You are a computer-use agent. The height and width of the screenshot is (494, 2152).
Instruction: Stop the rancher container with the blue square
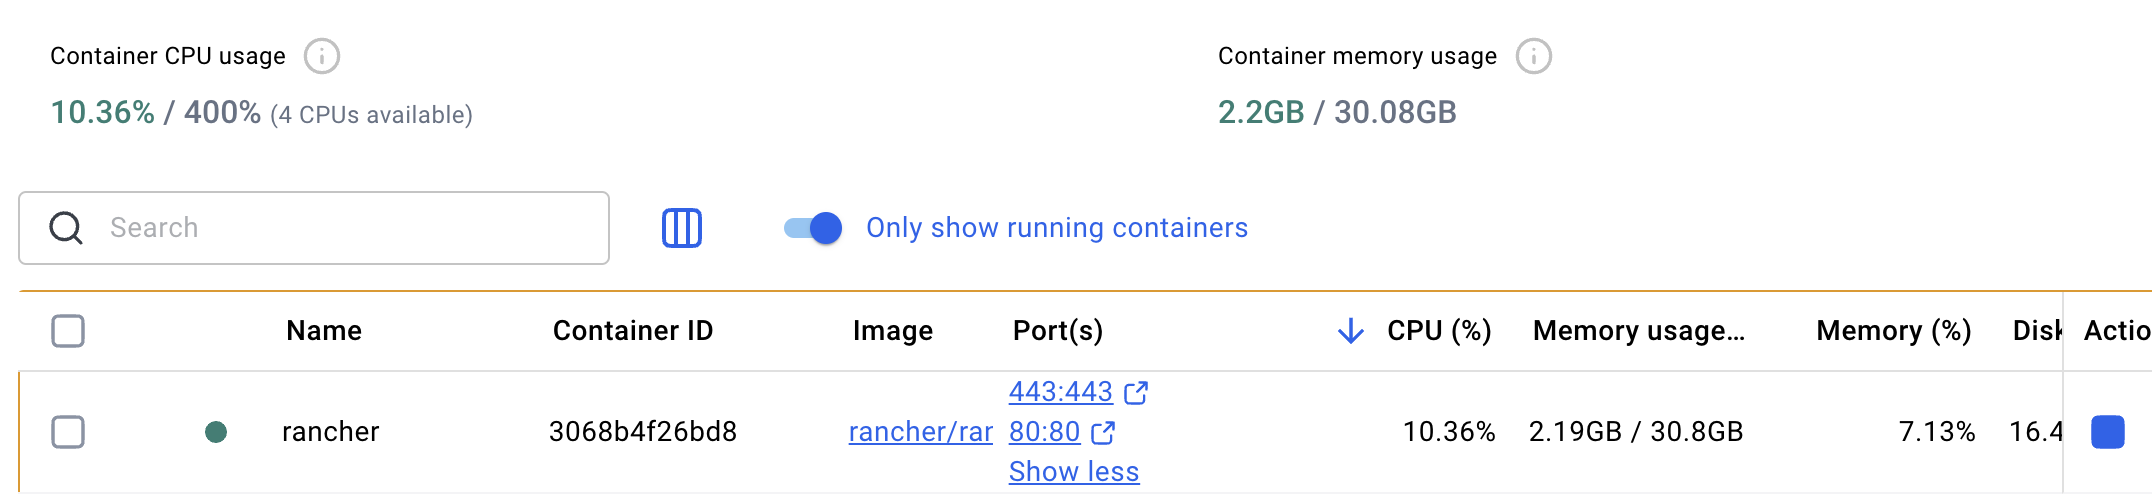pos(2108,432)
